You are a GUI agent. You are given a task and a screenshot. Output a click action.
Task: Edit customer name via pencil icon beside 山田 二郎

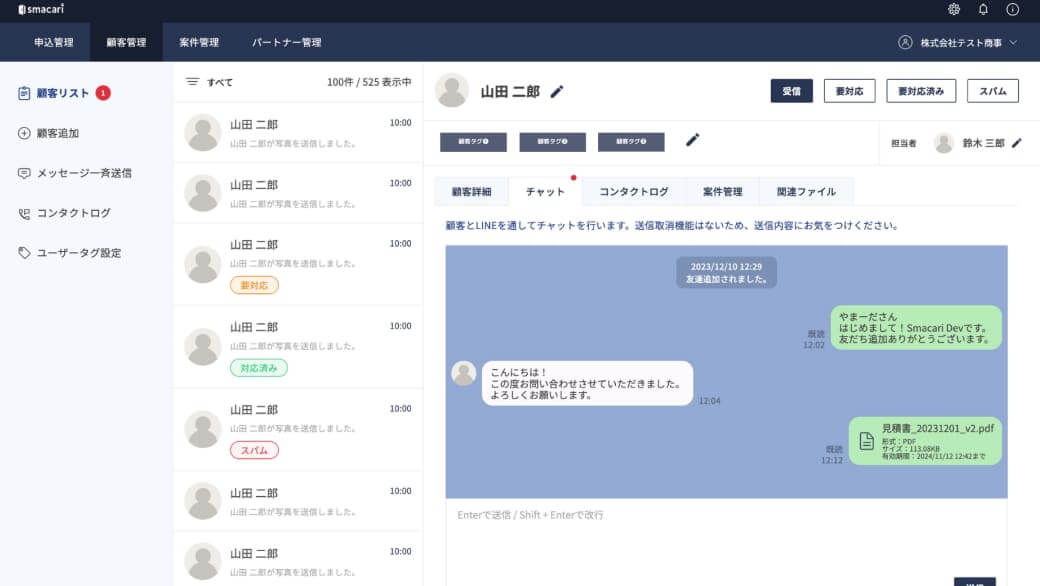pos(558,91)
